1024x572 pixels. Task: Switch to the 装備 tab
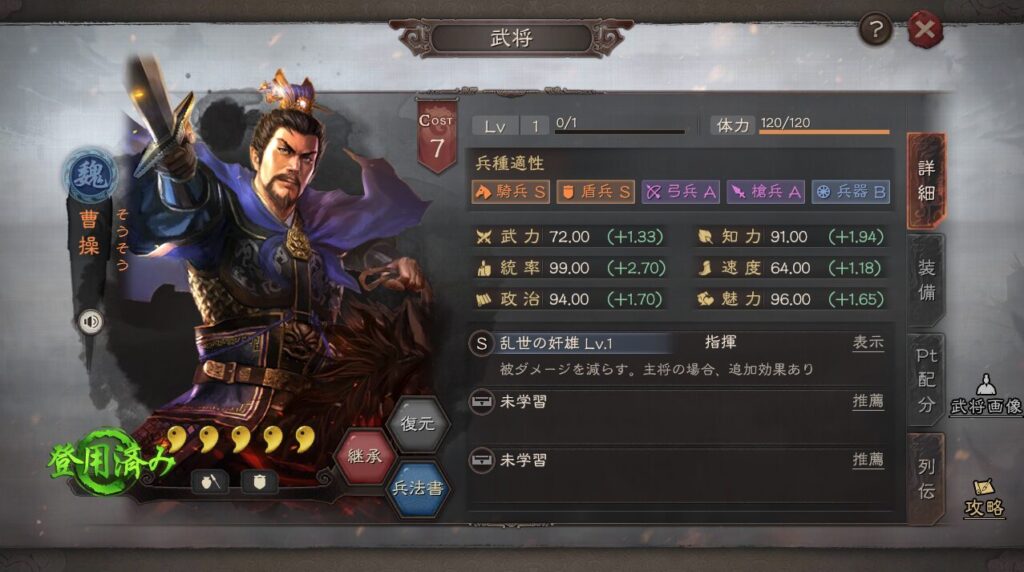click(926, 280)
